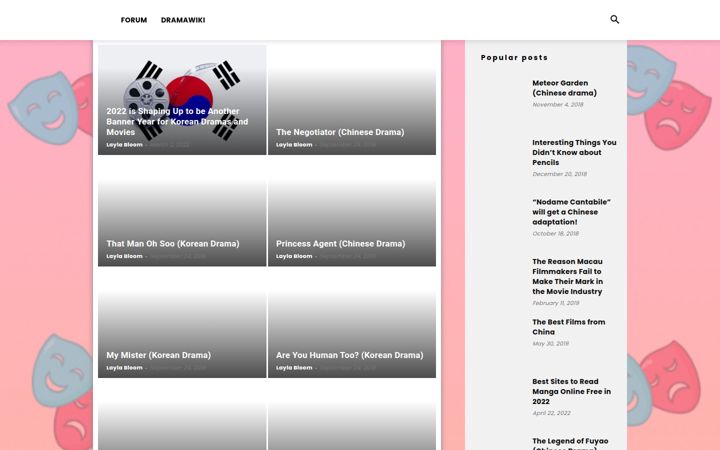Open 'The Best Films from China' post
The width and height of the screenshot is (720, 450).
[568, 327]
